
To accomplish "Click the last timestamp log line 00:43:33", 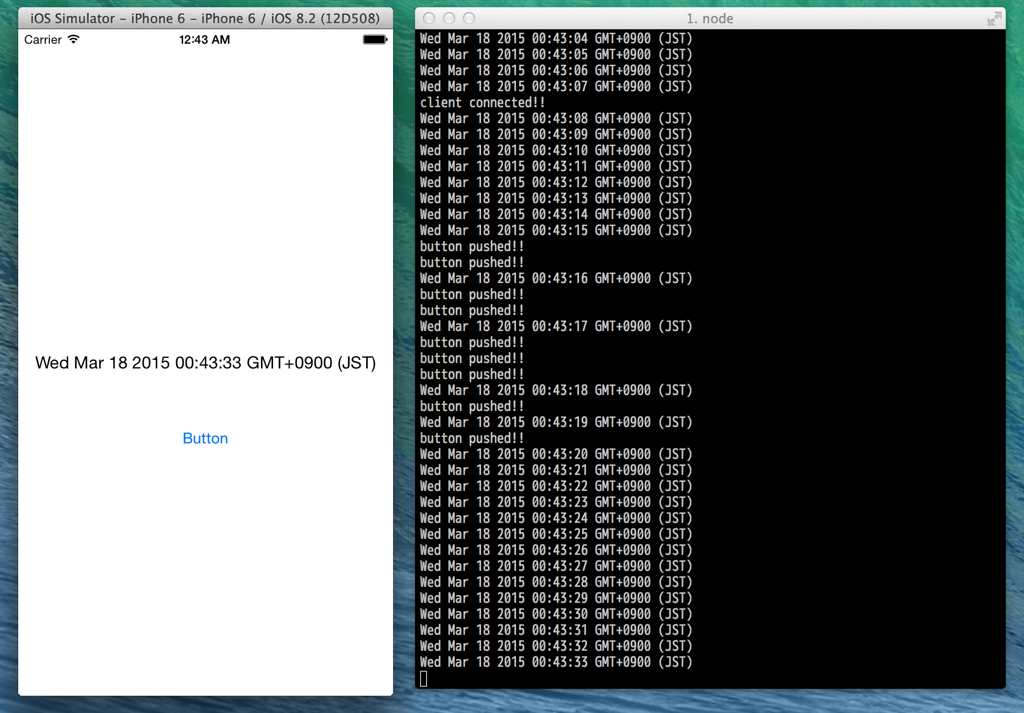I will pos(555,661).
